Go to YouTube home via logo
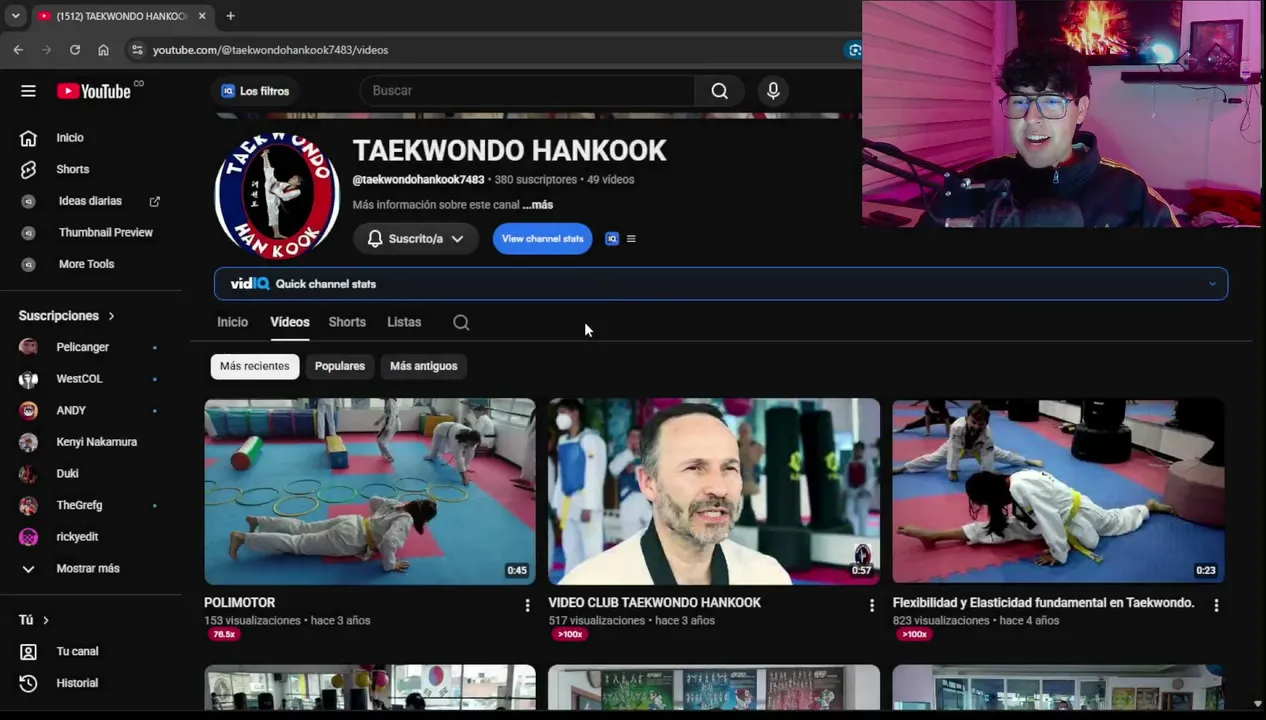The image size is (1266, 720). (94, 91)
